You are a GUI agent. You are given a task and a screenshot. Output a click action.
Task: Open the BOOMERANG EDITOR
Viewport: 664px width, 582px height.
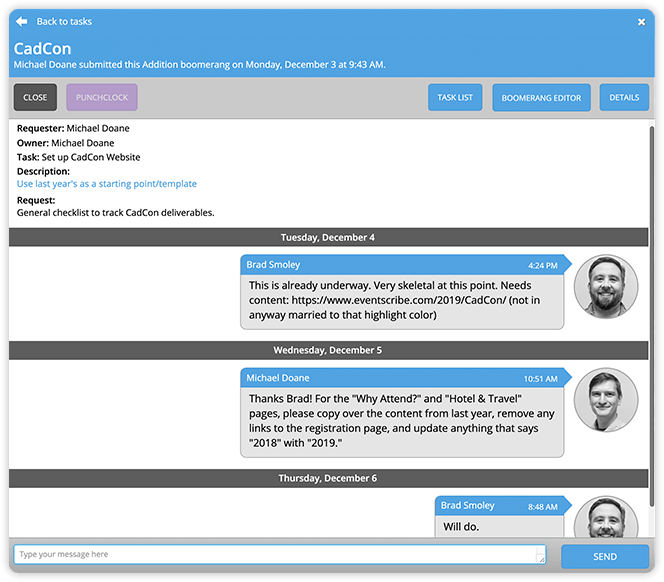541,98
